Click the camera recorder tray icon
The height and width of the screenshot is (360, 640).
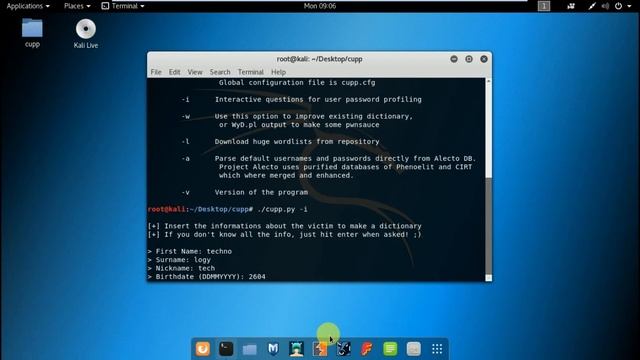click(571, 6)
